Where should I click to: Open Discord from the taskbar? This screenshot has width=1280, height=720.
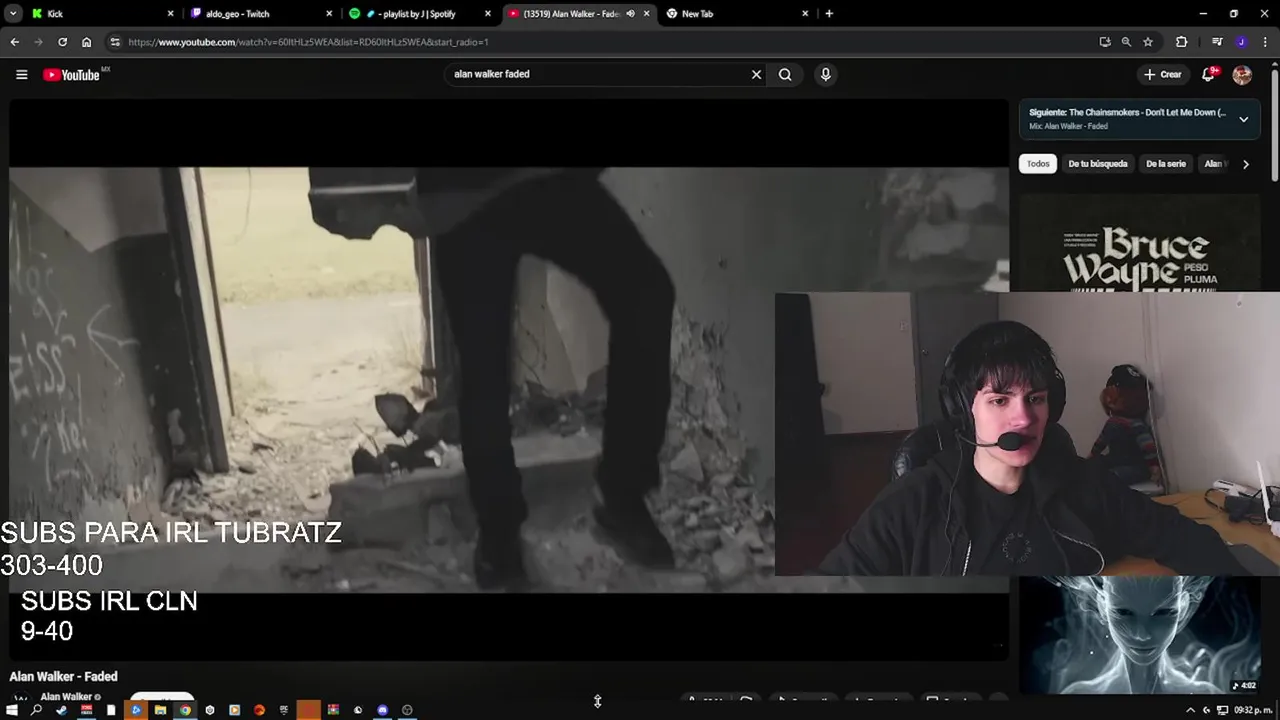click(382, 710)
